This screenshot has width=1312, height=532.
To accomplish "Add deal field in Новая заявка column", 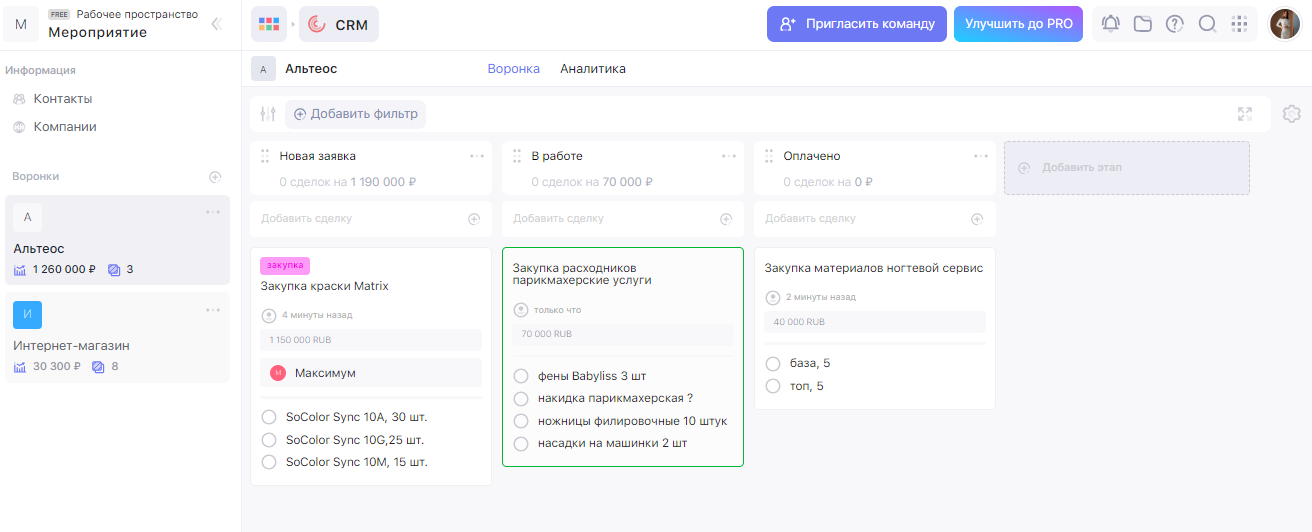I will coord(371,219).
